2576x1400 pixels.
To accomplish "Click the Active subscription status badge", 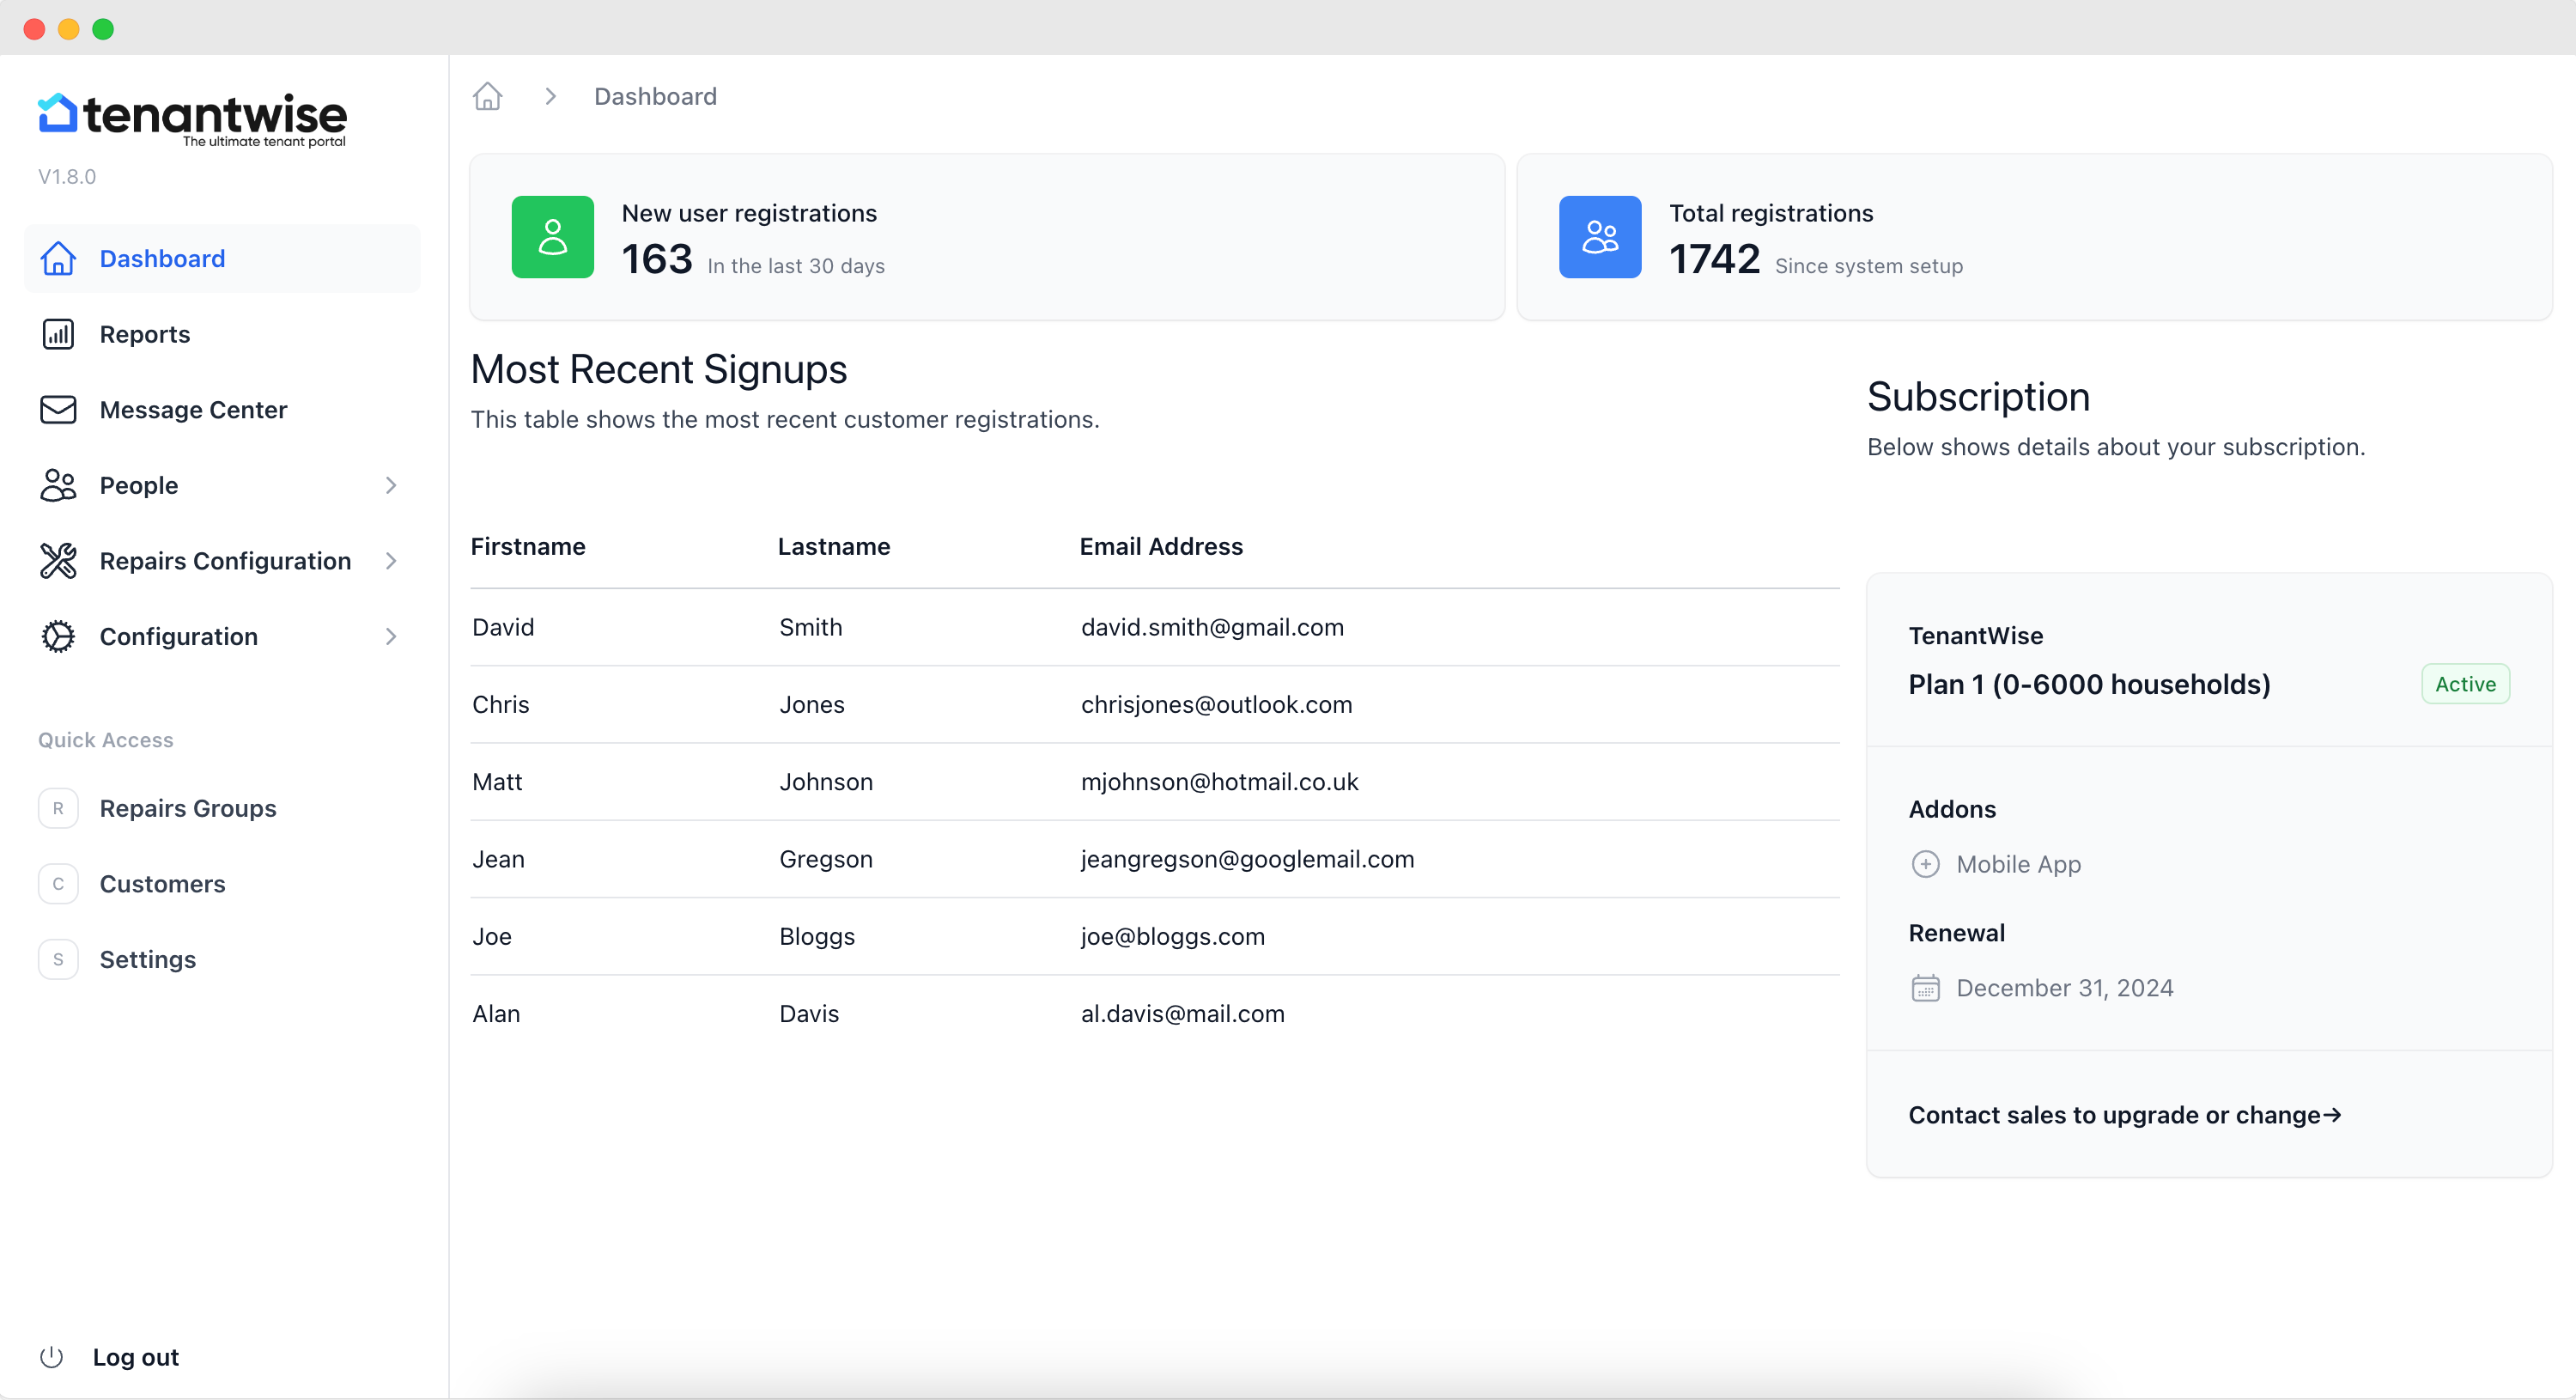I will tap(2465, 684).
